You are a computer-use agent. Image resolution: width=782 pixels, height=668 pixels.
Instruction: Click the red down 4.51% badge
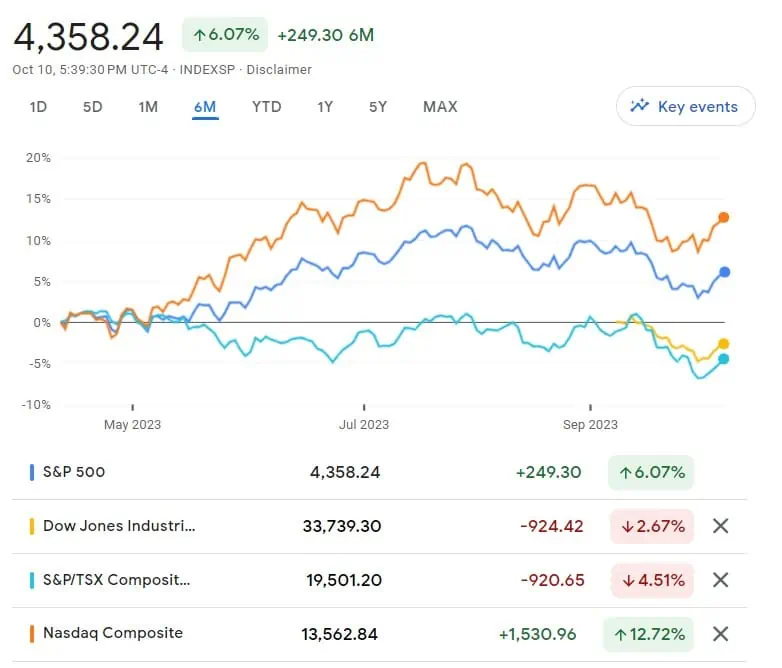pyautogui.click(x=651, y=580)
